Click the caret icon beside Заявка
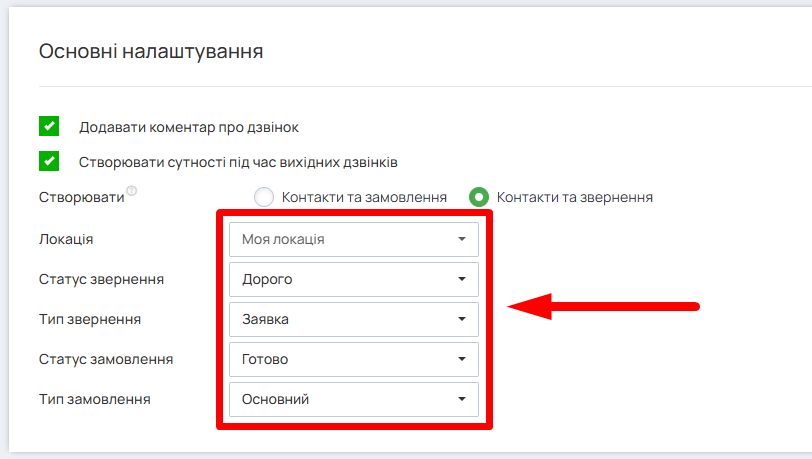The width and height of the screenshot is (812, 459). [x=461, y=320]
